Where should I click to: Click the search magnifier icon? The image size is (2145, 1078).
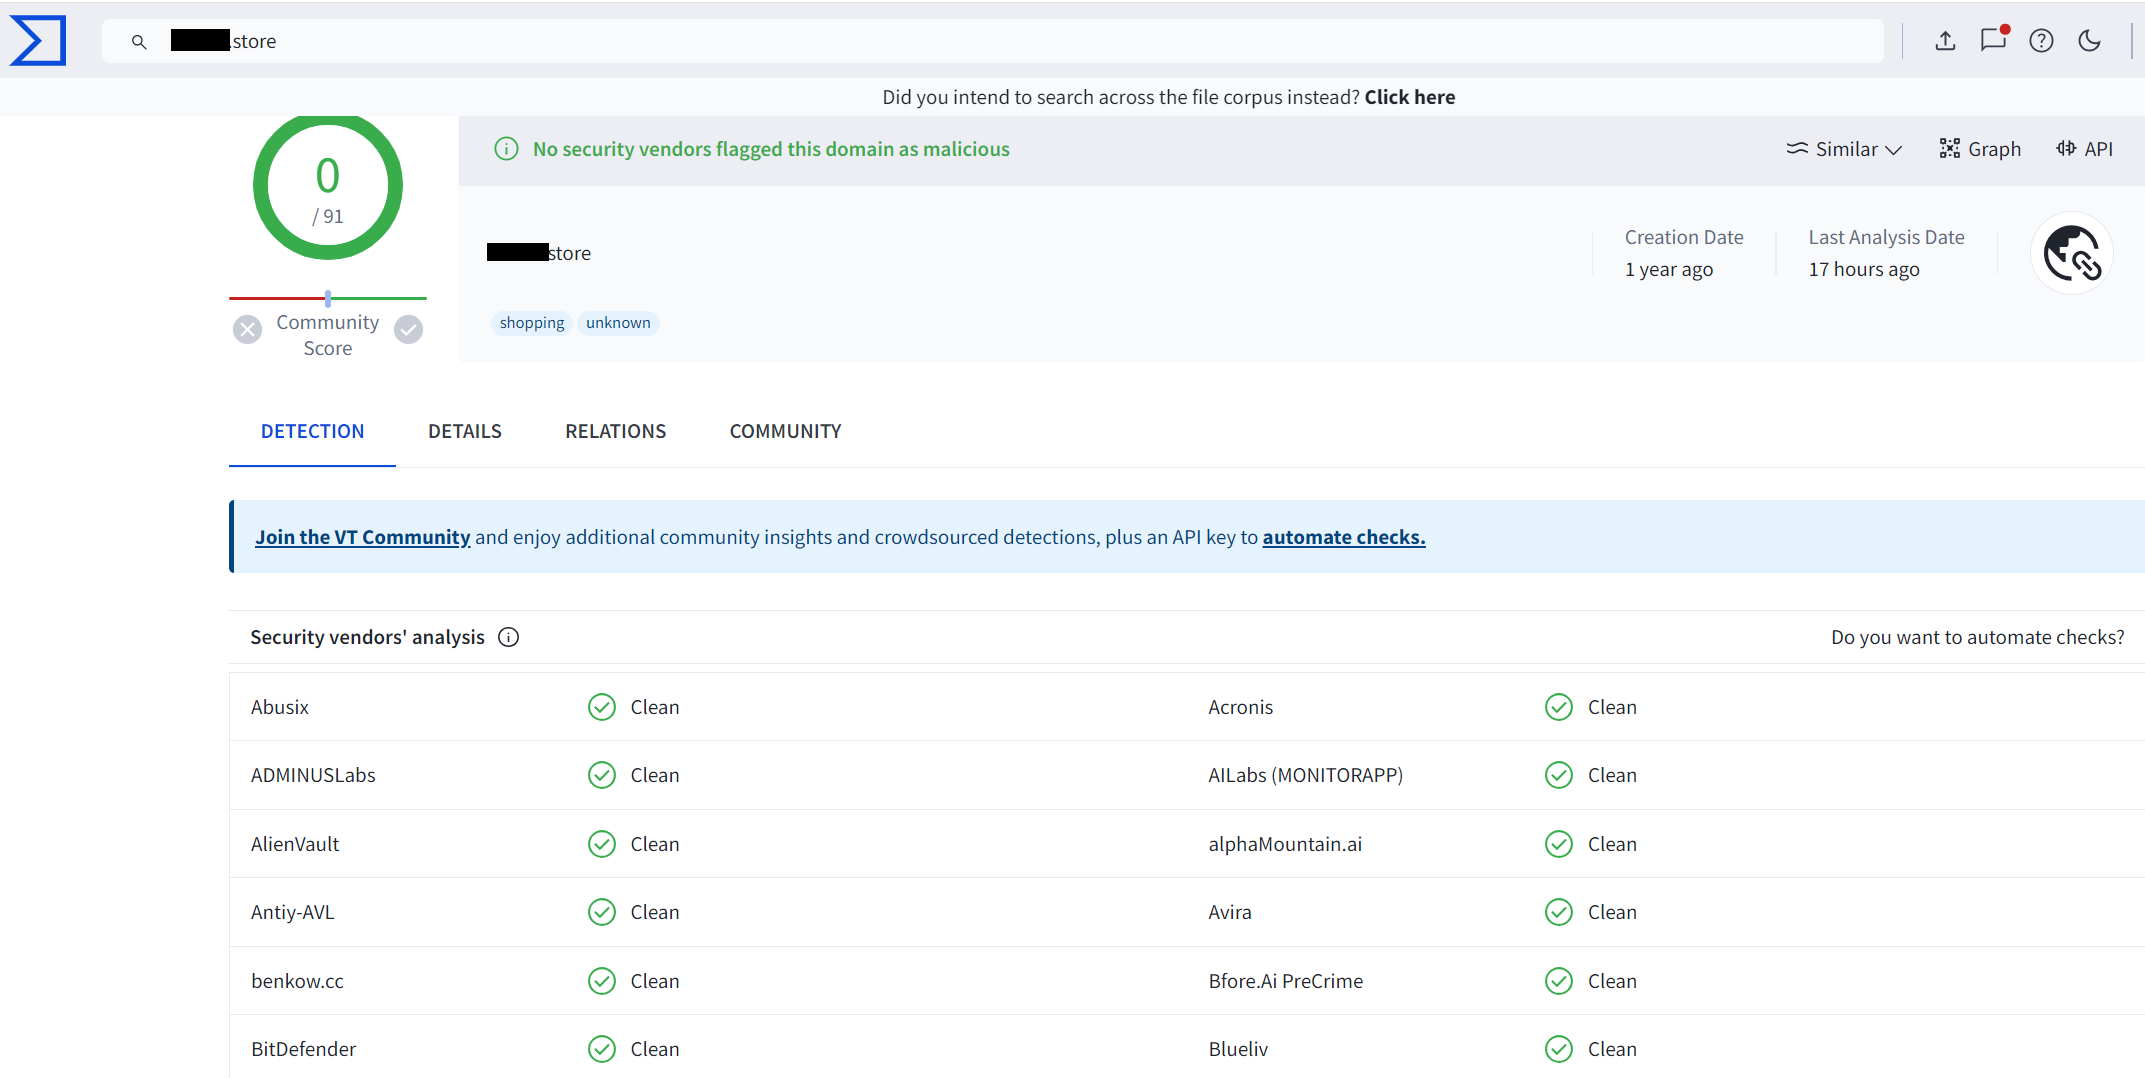pyautogui.click(x=139, y=42)
